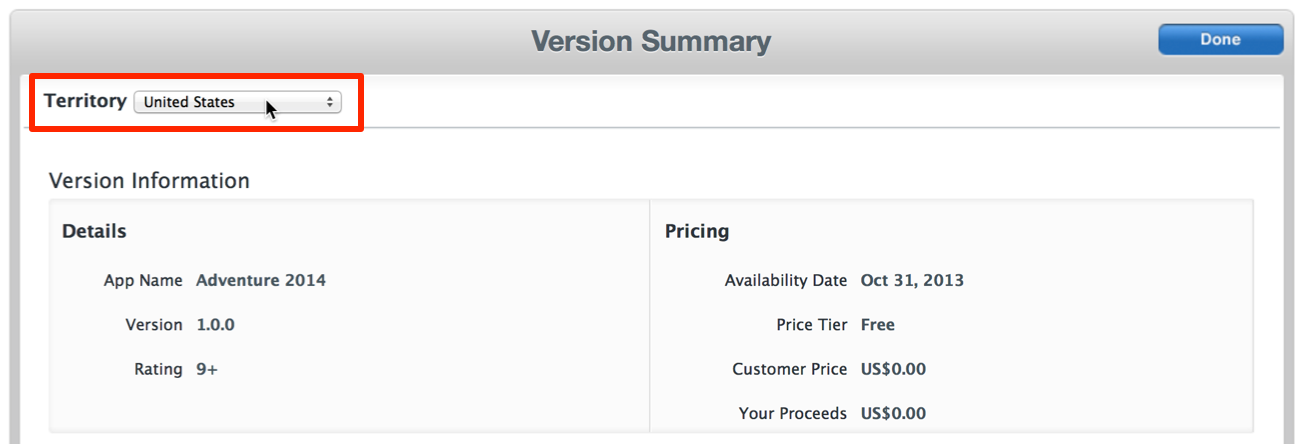
Task: Click the App Name label
Action: [143, 281]
